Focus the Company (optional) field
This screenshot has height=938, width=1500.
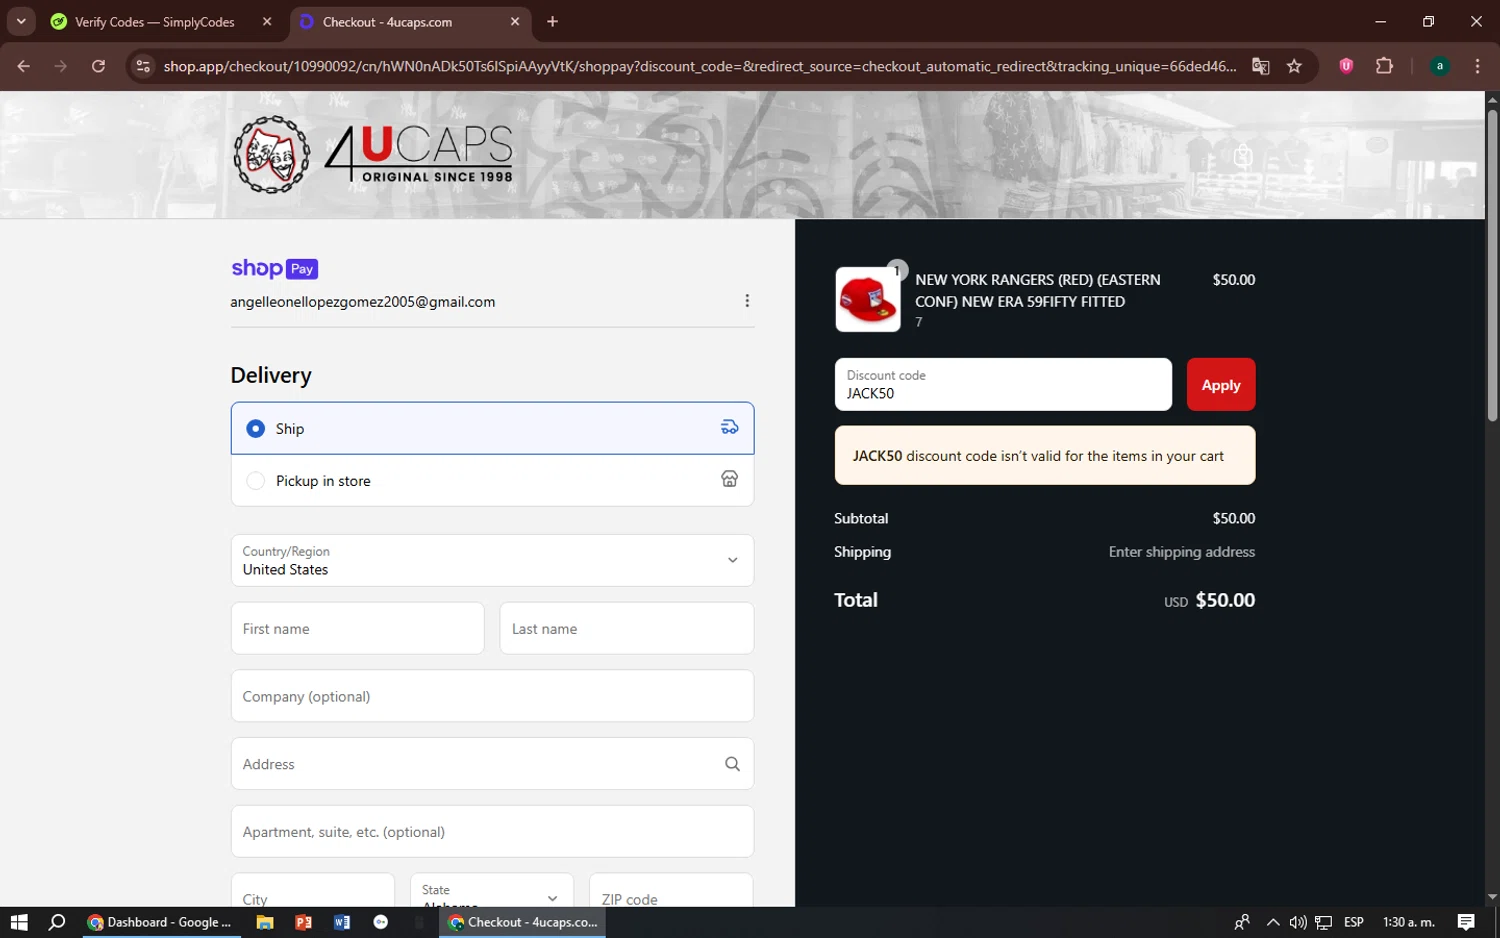(492, 696)
